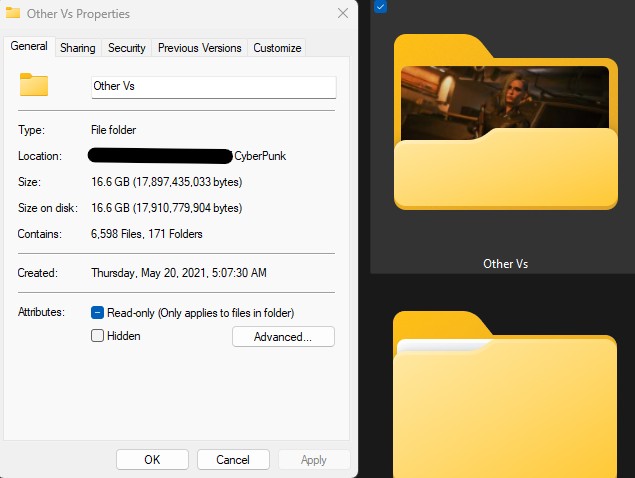The height and width of the screenshot is (478, 635).
Task: Click the folder icon beside the name field
Action: (34, 85)
